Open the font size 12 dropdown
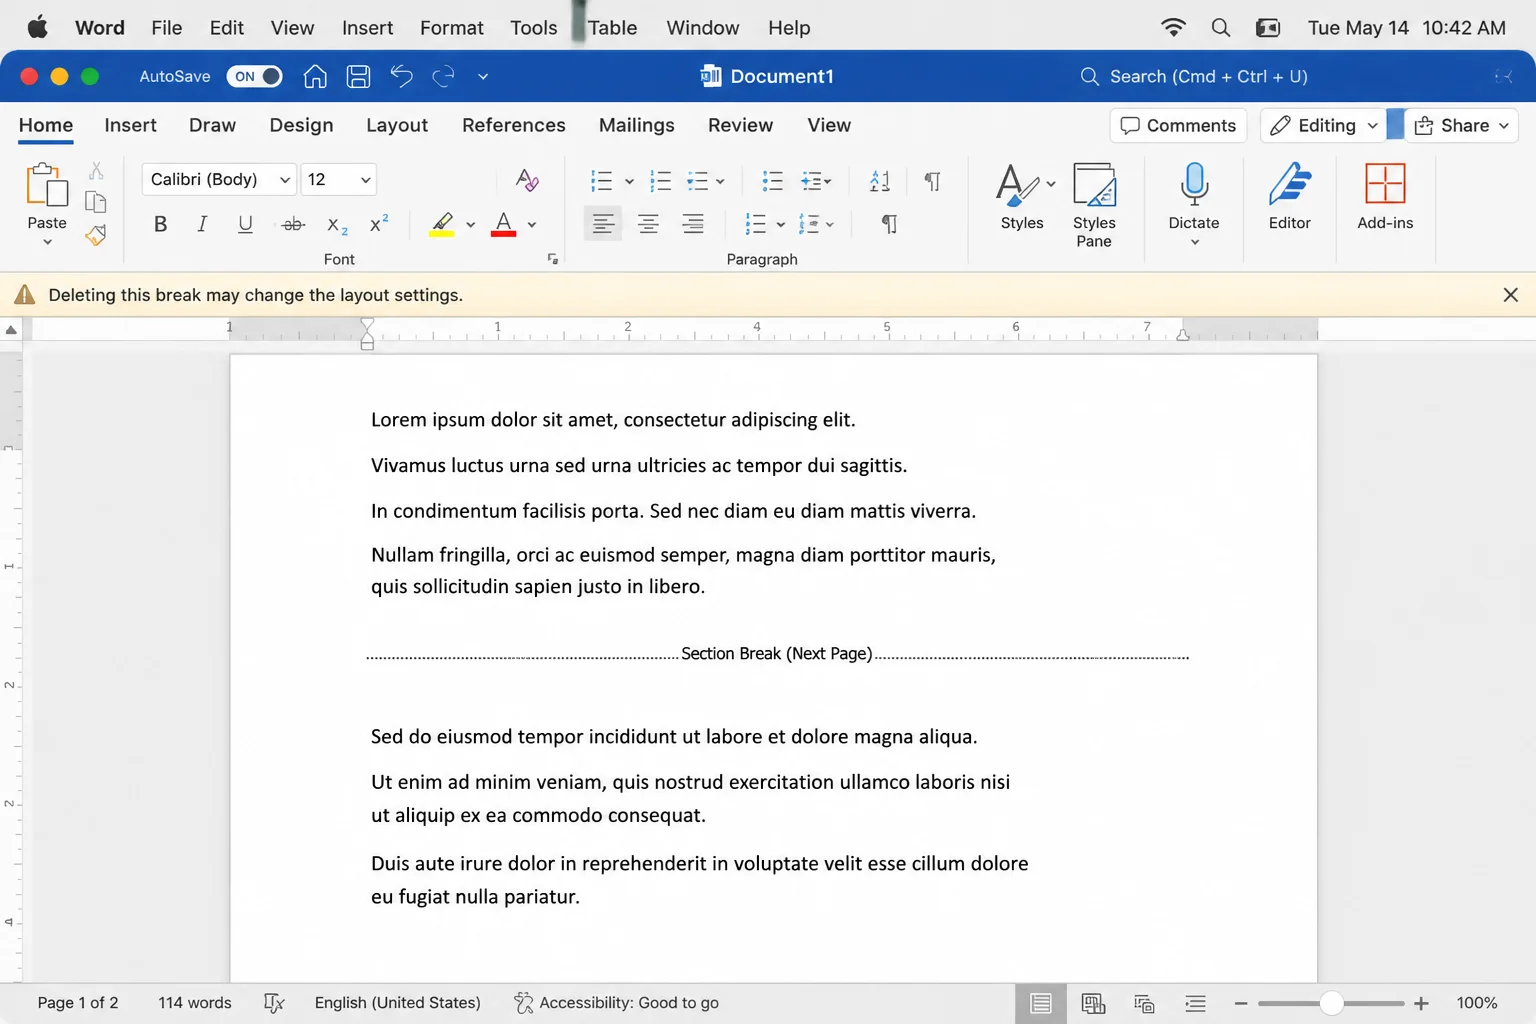Viewport: 1536px width, 1024px height. [339, 180]
